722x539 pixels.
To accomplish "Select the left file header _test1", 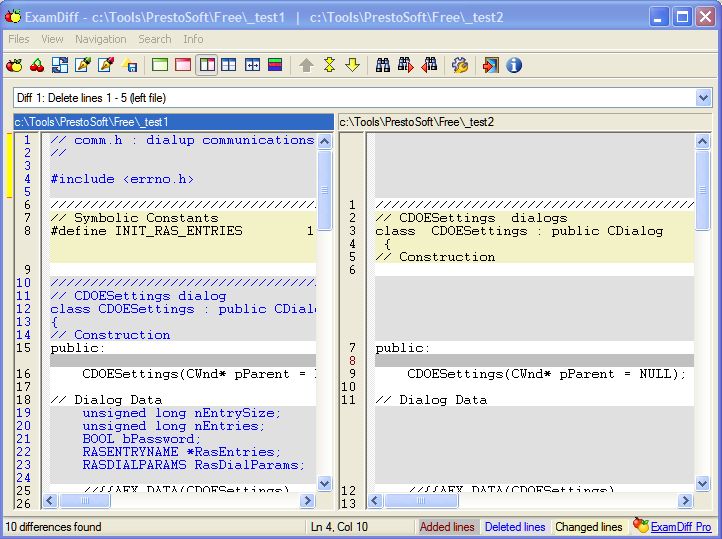I will pyautogui.click(x=174, y=122).
